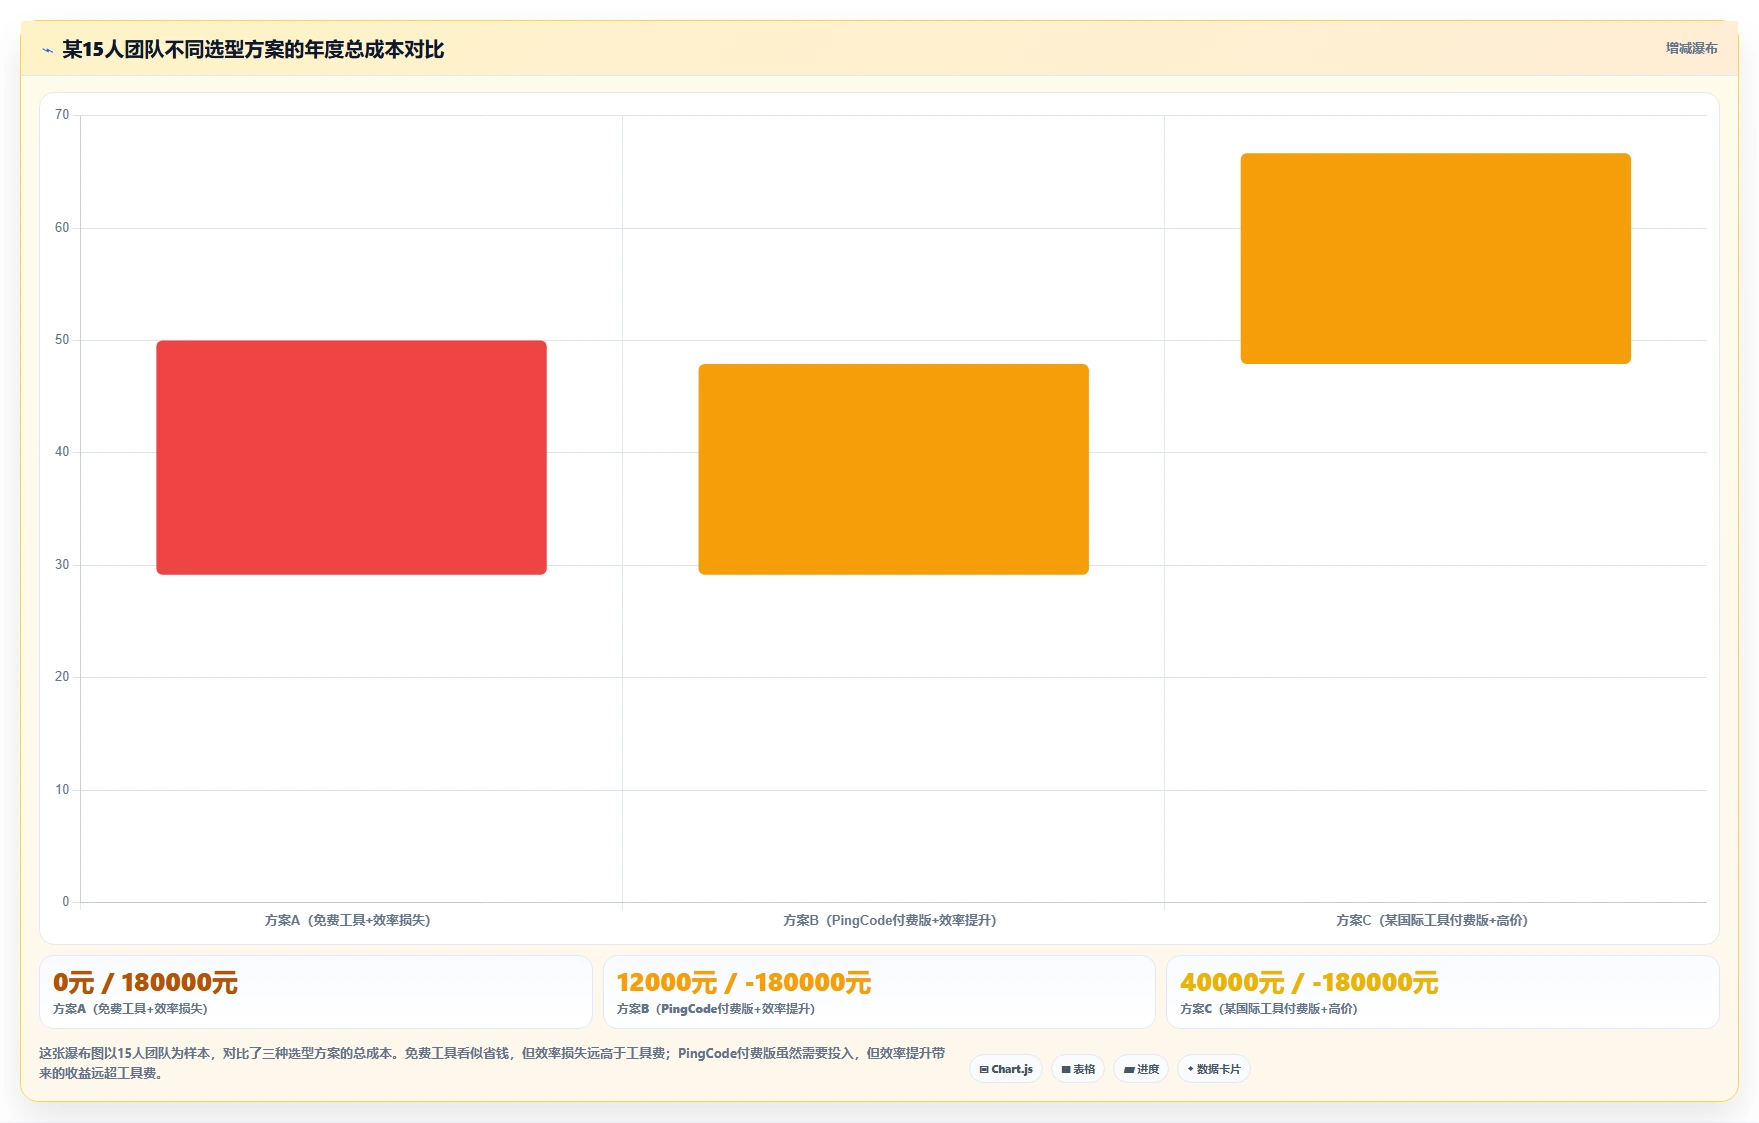The height and width of the screenshot is (1123, 1759).
Task: Click the orange bar for 方案C
Action: [x=1435, y=258]
